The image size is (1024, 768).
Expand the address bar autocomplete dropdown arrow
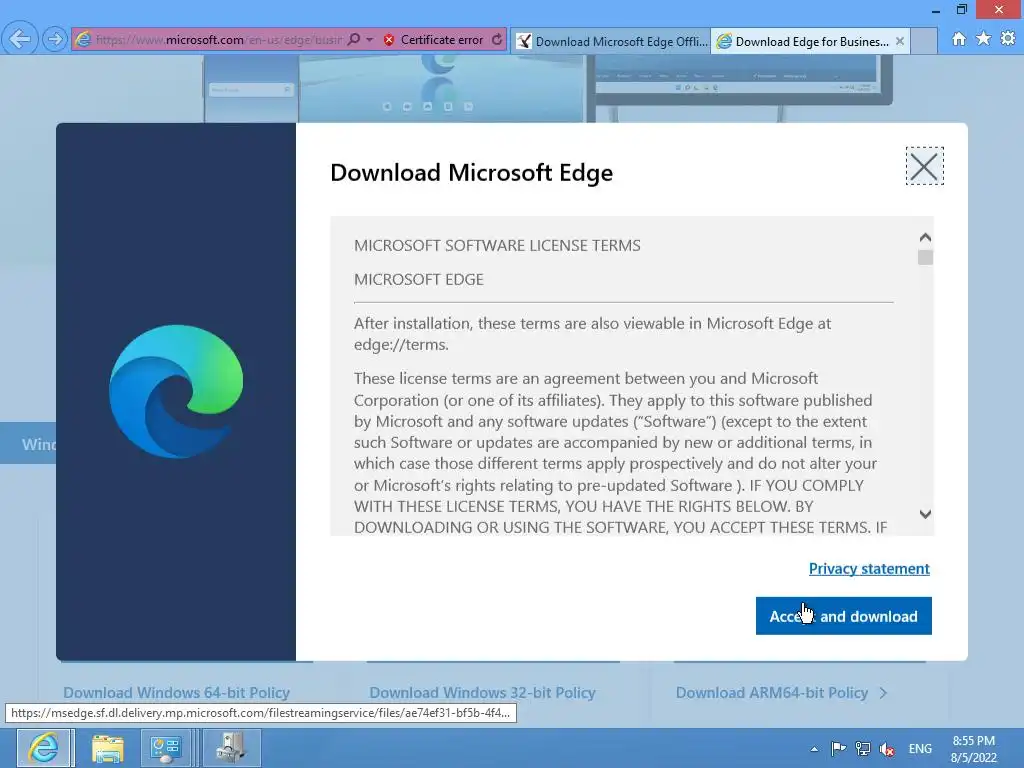click(370, 40)
